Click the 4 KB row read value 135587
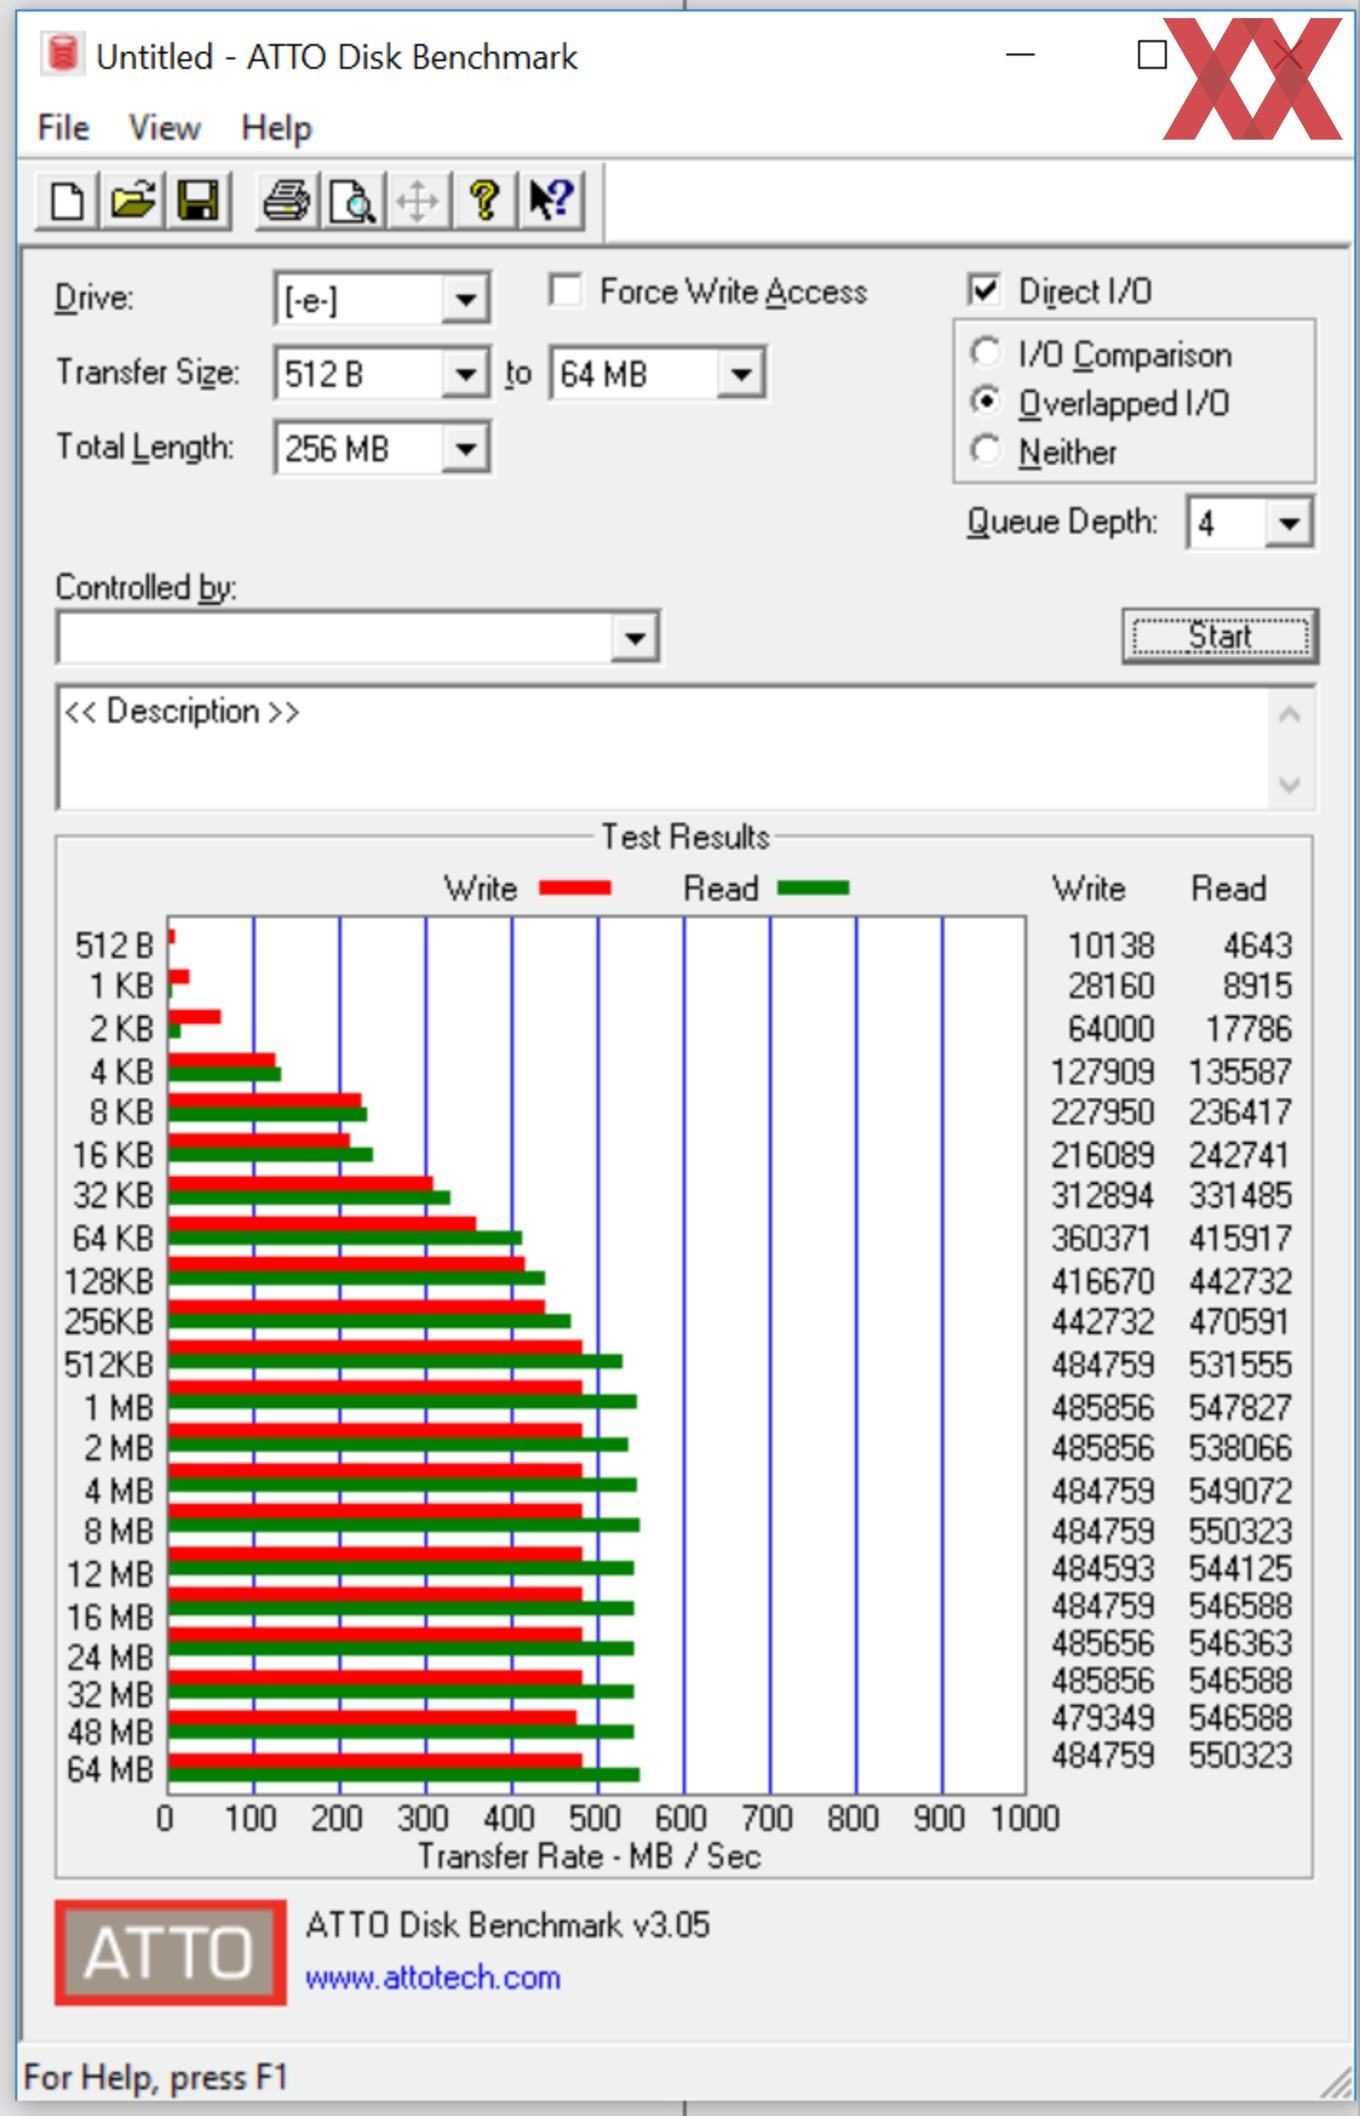The width and height of the screenshot is (1360, 2116). pos(1240,1072)
